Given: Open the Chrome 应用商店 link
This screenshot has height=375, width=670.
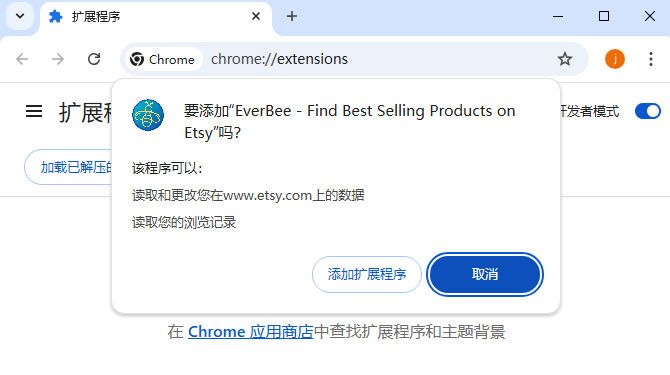Looking at the screenshot, I should 251,332.
